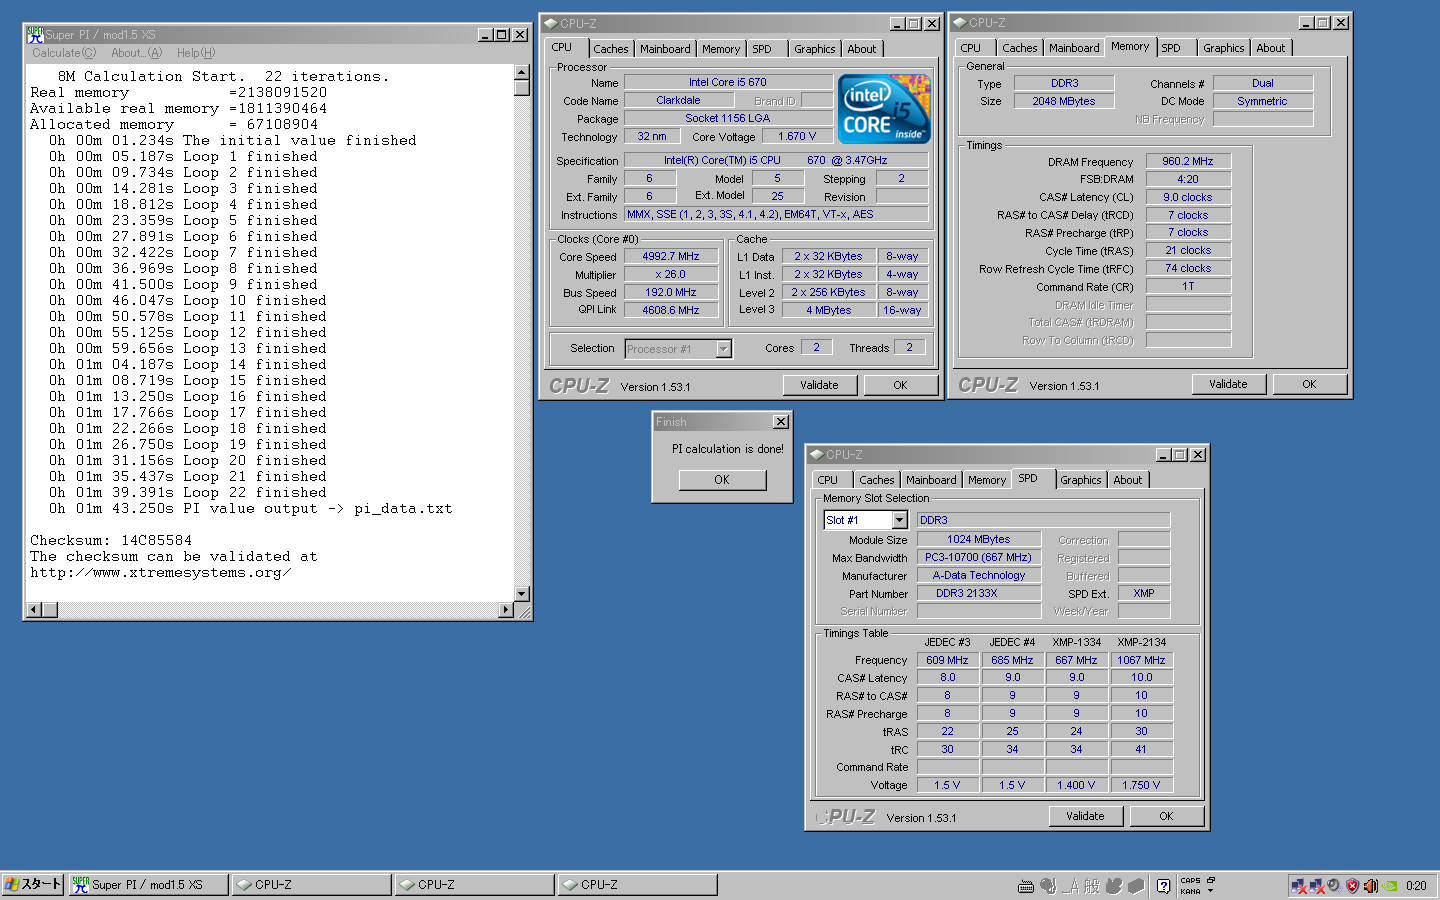The width and height of the screenshot is (1440, 900).
Task: Click DRAM Frequency value 960.2 MHz
Action: pos(1187,161)
